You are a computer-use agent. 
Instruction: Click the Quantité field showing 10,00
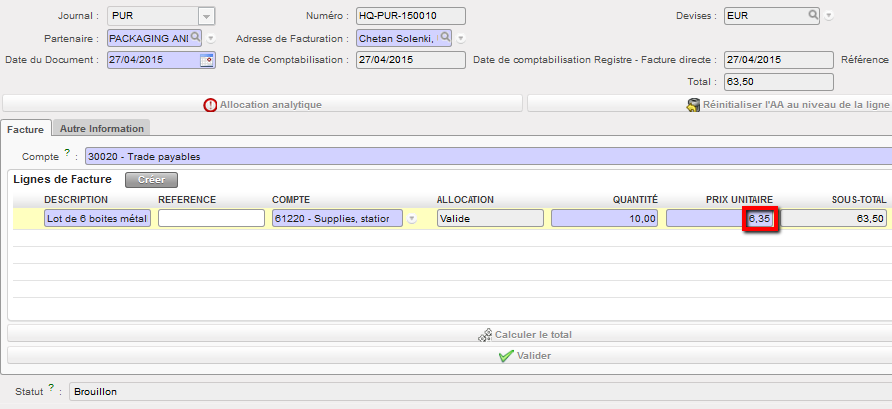tap(604, 218)
